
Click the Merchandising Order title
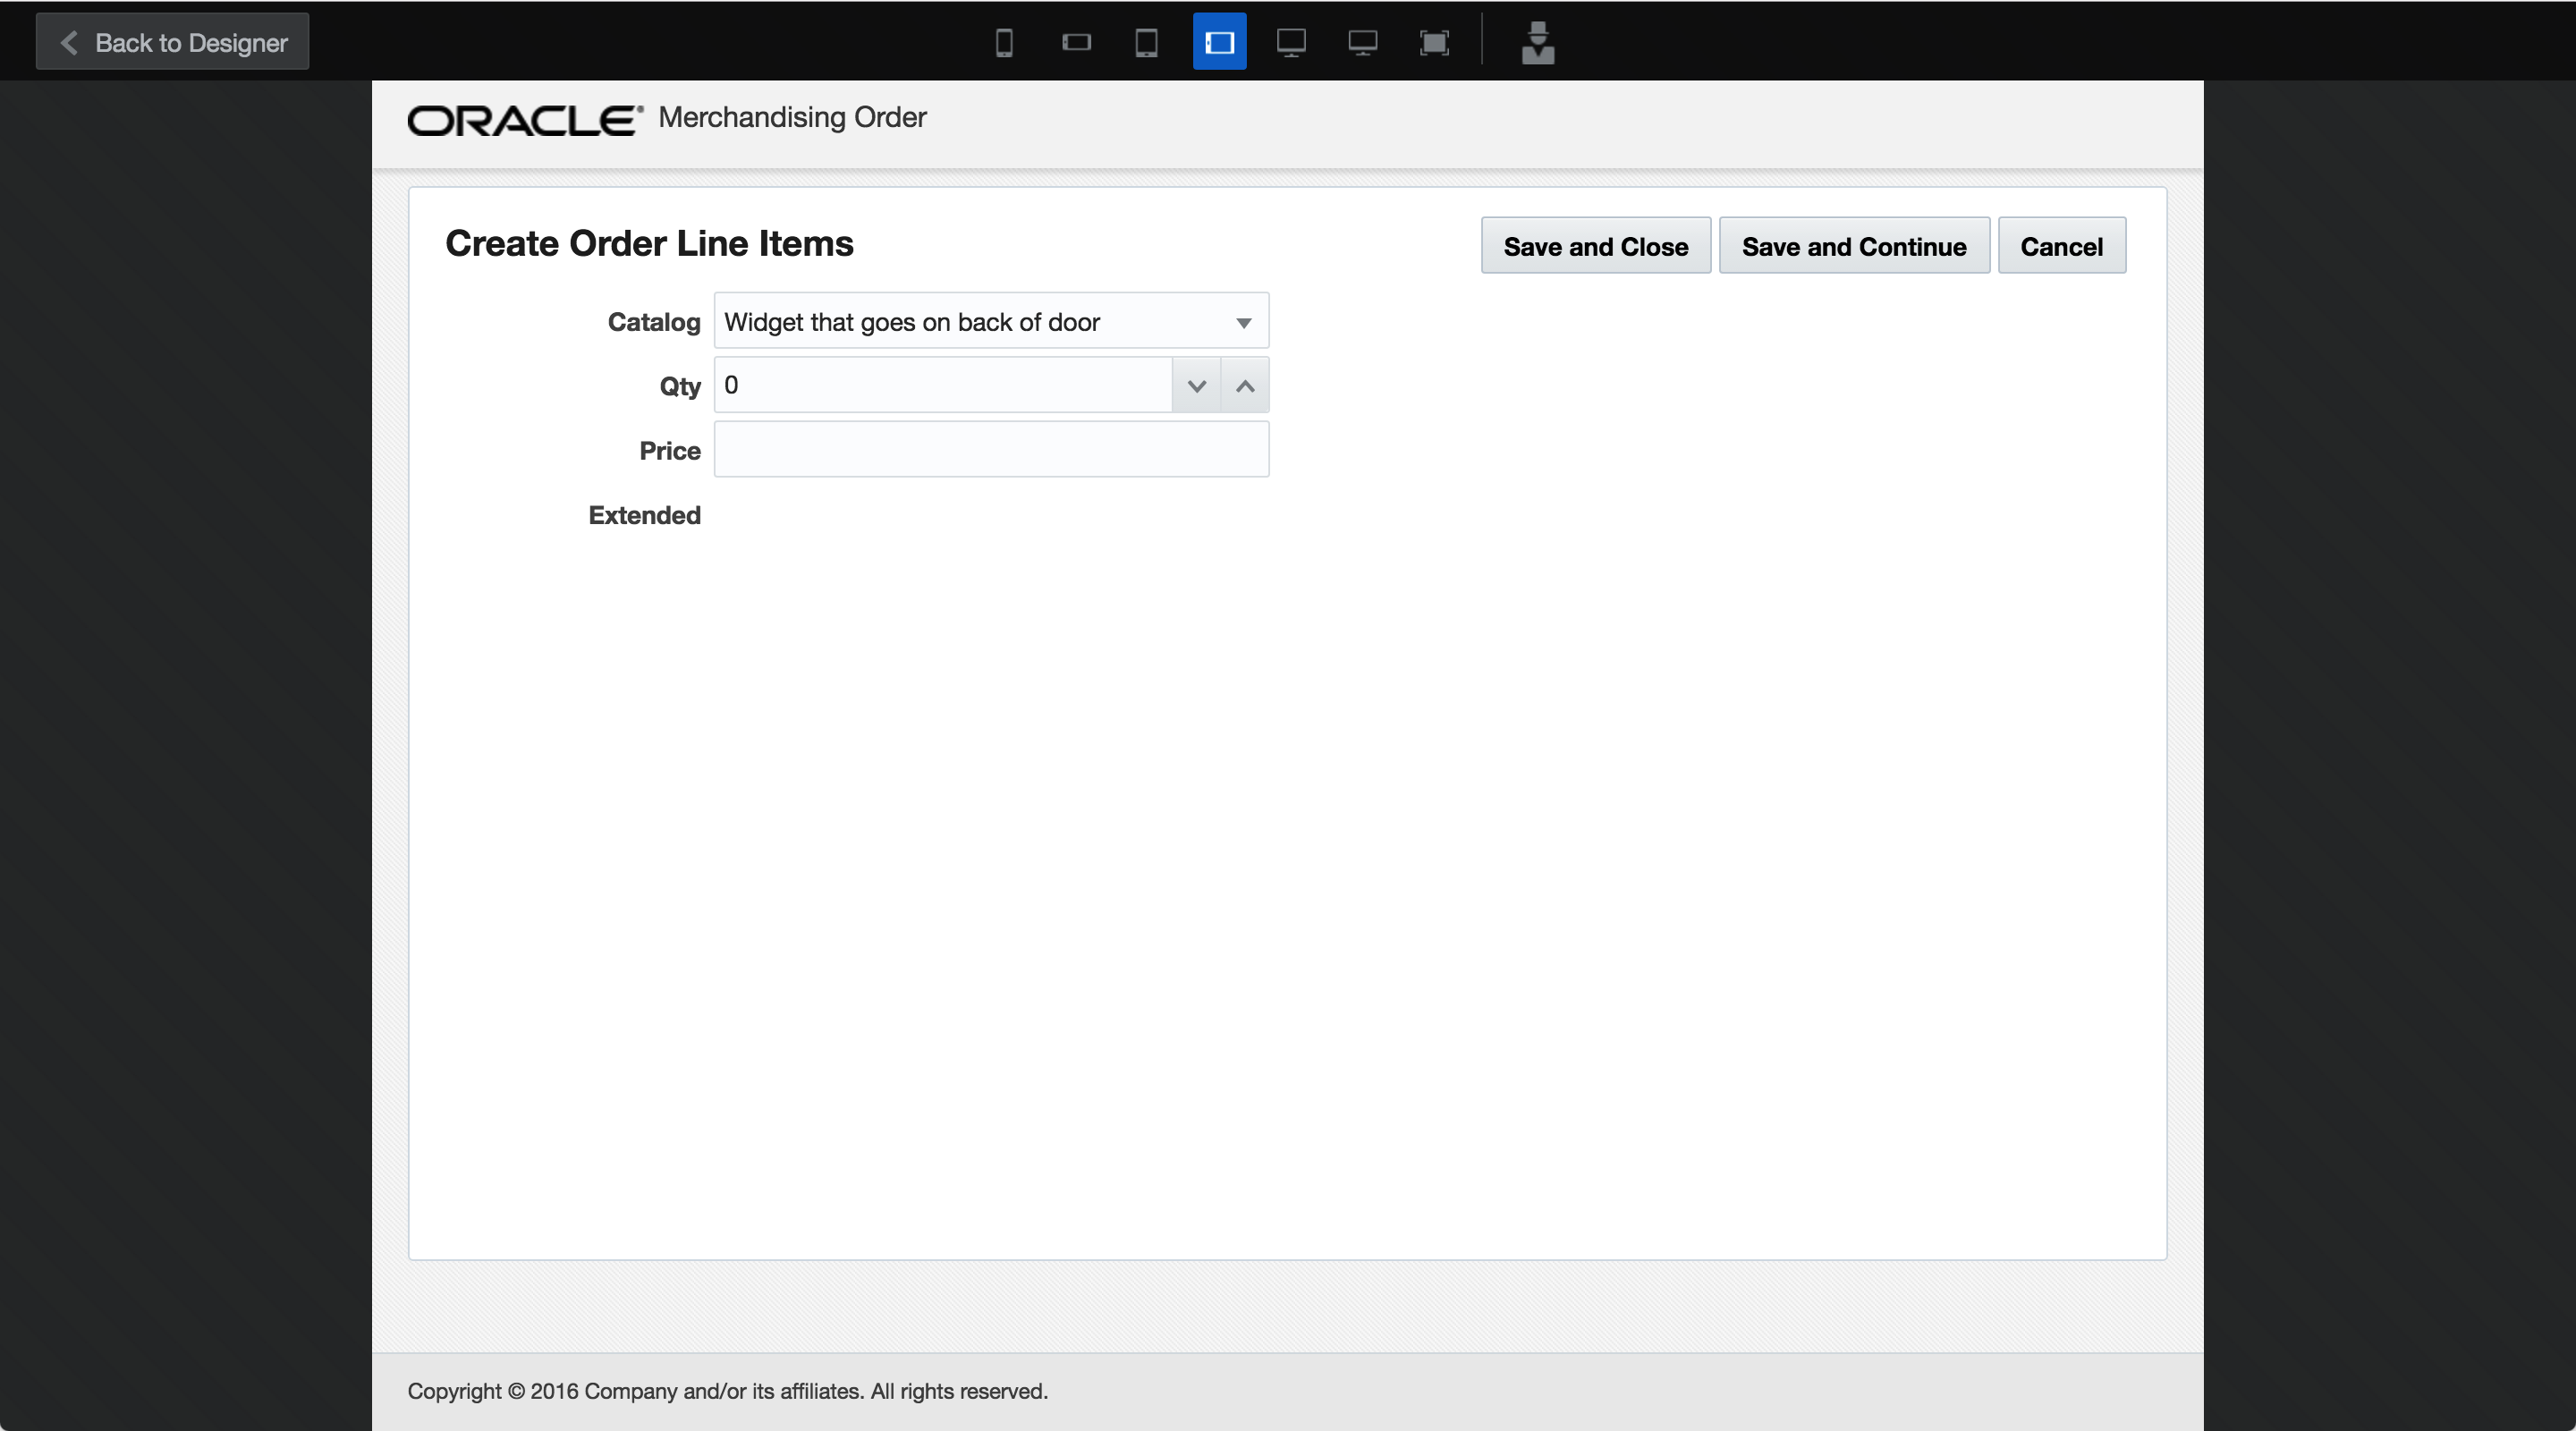792,117
